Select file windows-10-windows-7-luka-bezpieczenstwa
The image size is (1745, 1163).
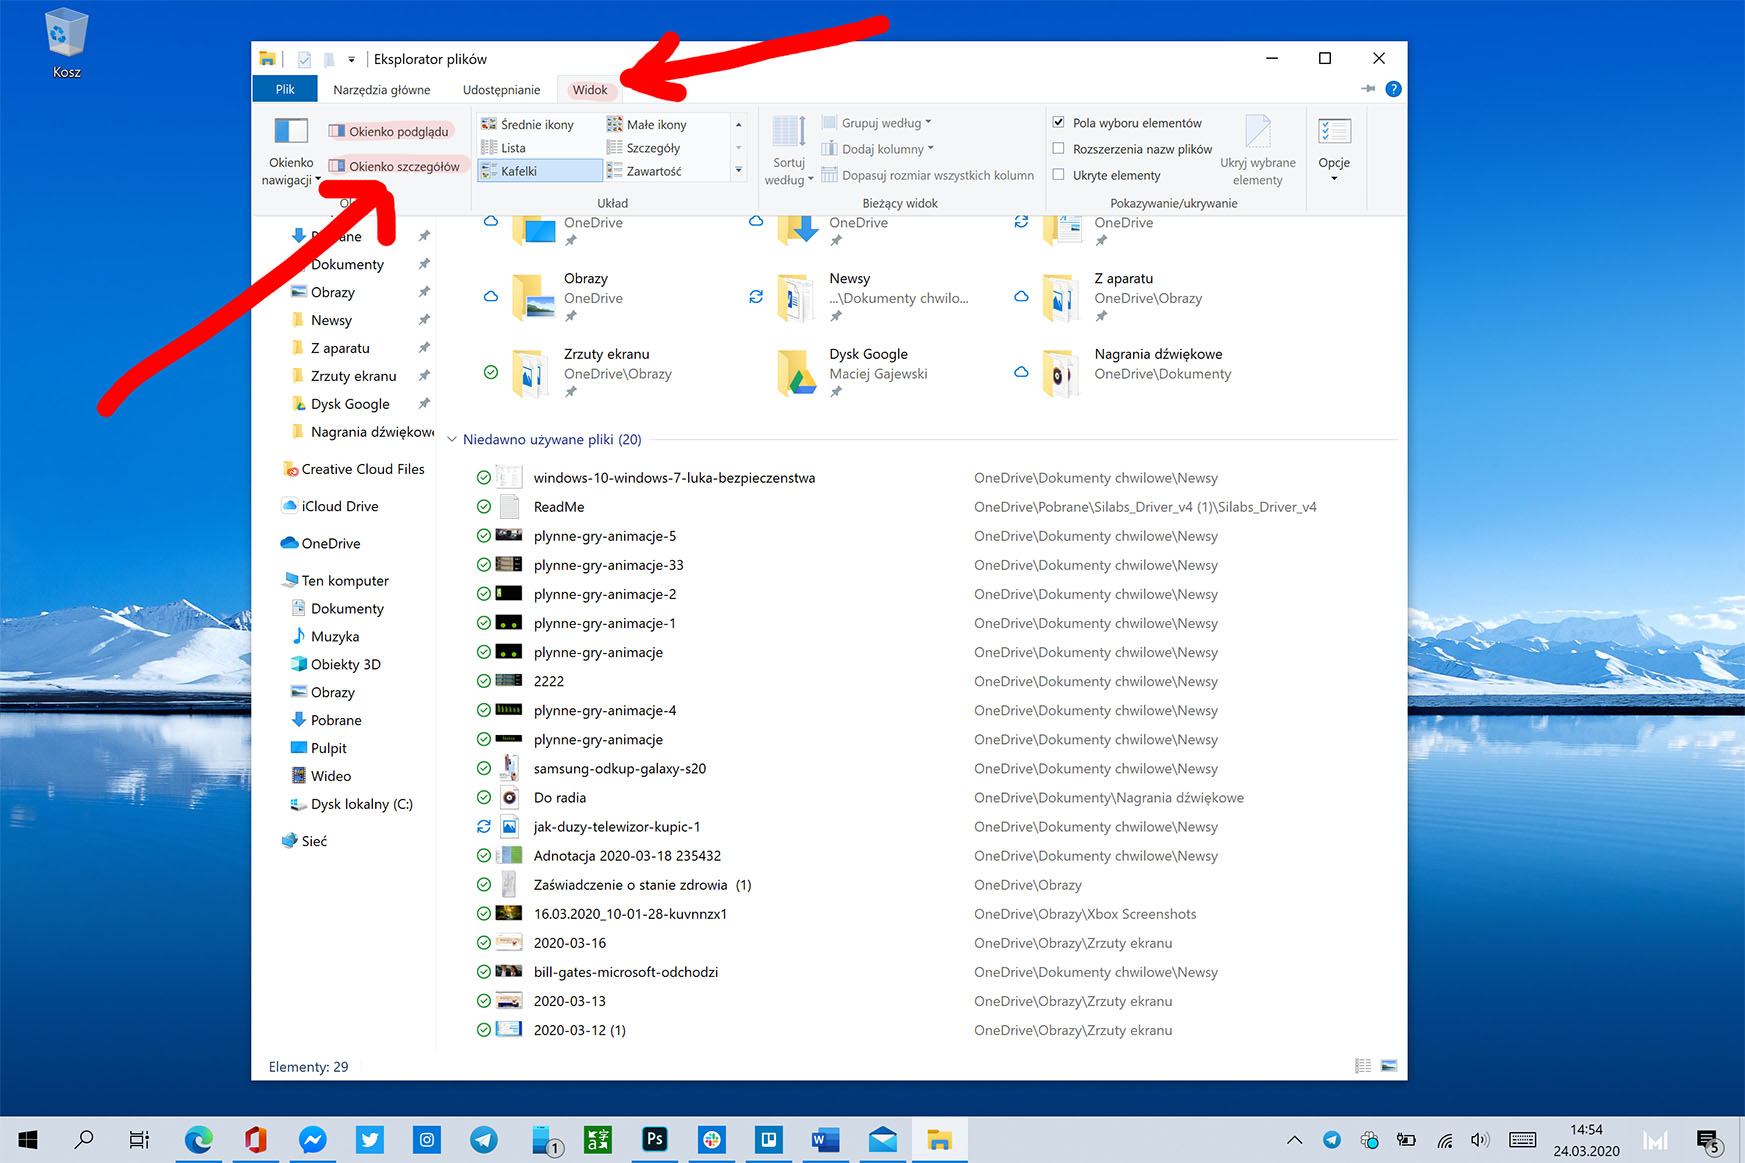pos(674,477)
